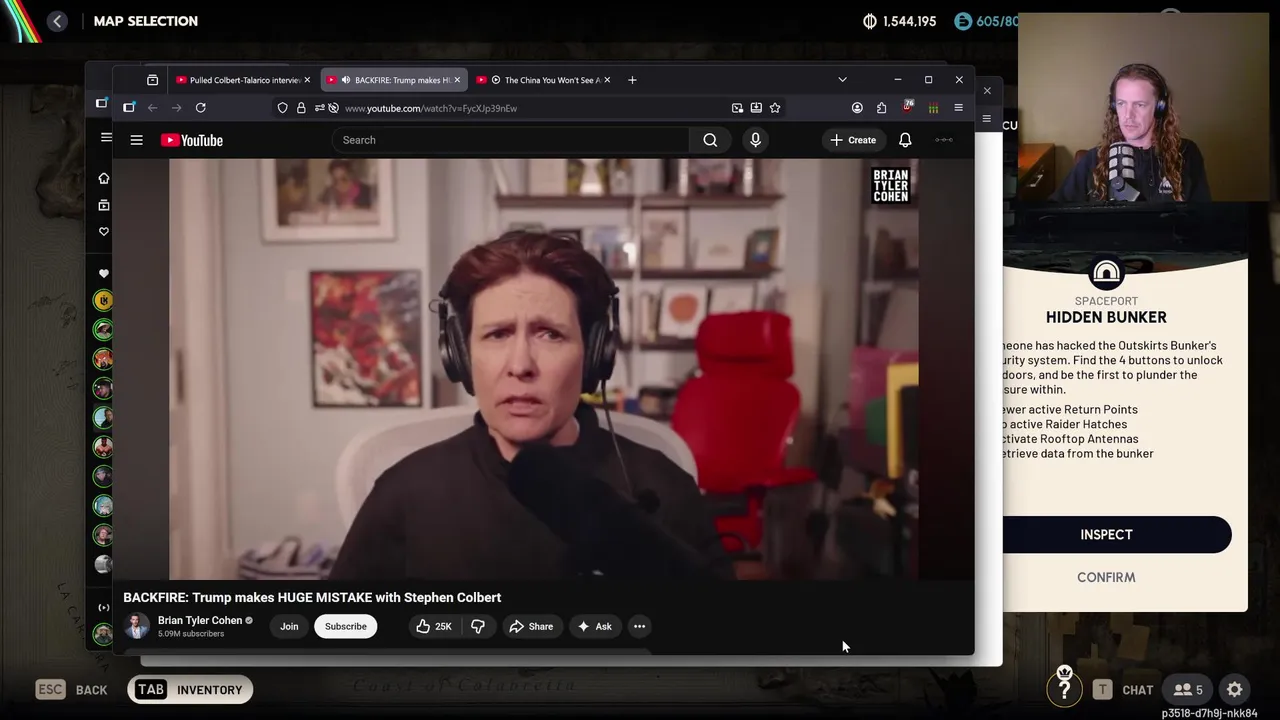Toggle the Firefox sidebar icon
The image size is (1280, 720).
[x=129, y=108]
